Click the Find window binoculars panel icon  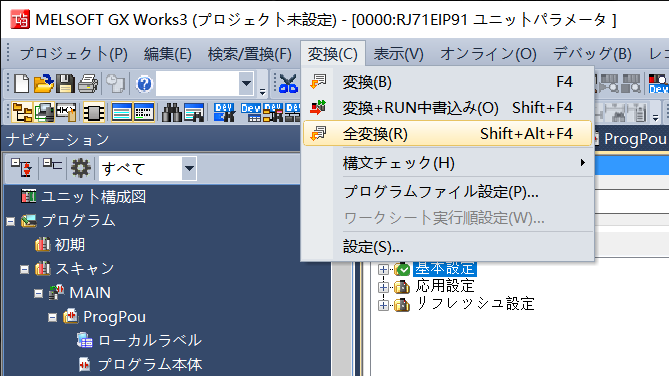click(194, 113)
